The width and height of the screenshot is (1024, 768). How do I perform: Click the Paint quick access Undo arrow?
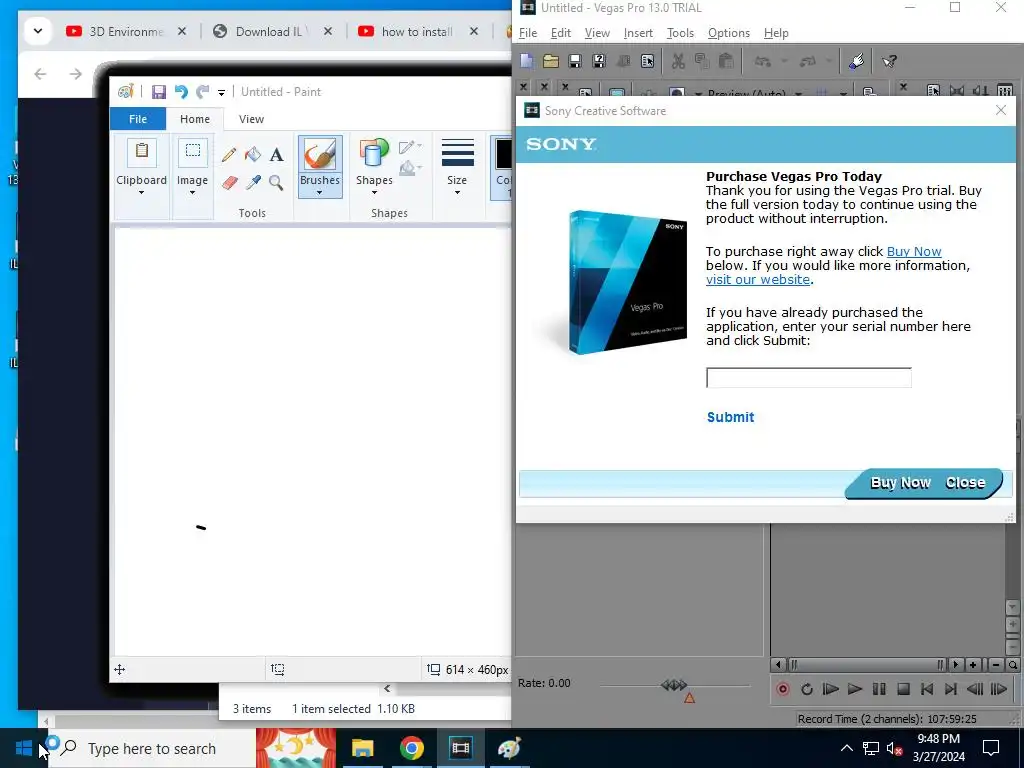point(181,92)
